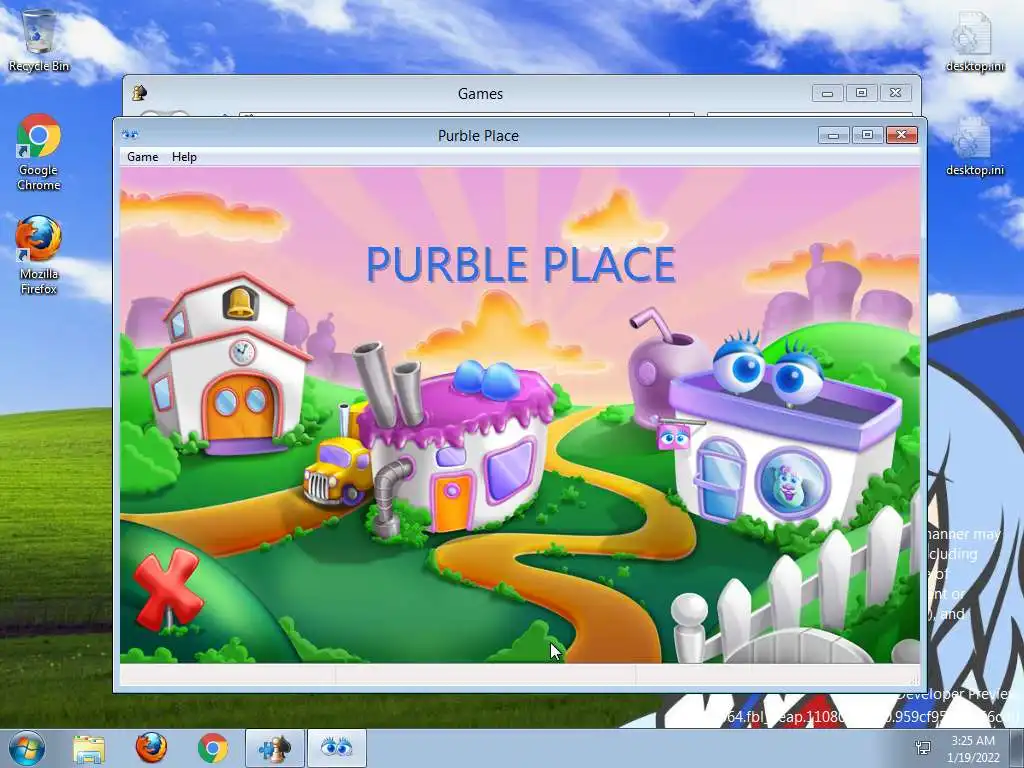Click the Games window title bar
The width and height of the screenshot is (1024, 768).
[480, 93]
